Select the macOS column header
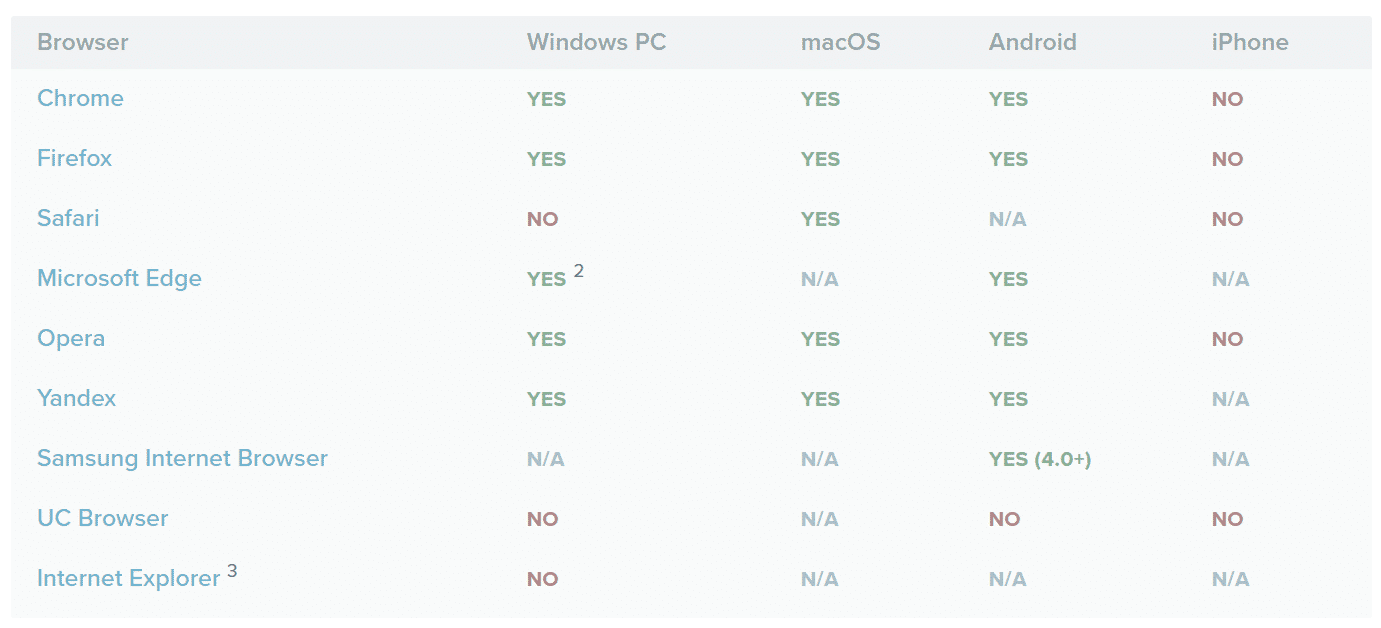Viewport: 1381px width, 628px height. pos(840,42)
